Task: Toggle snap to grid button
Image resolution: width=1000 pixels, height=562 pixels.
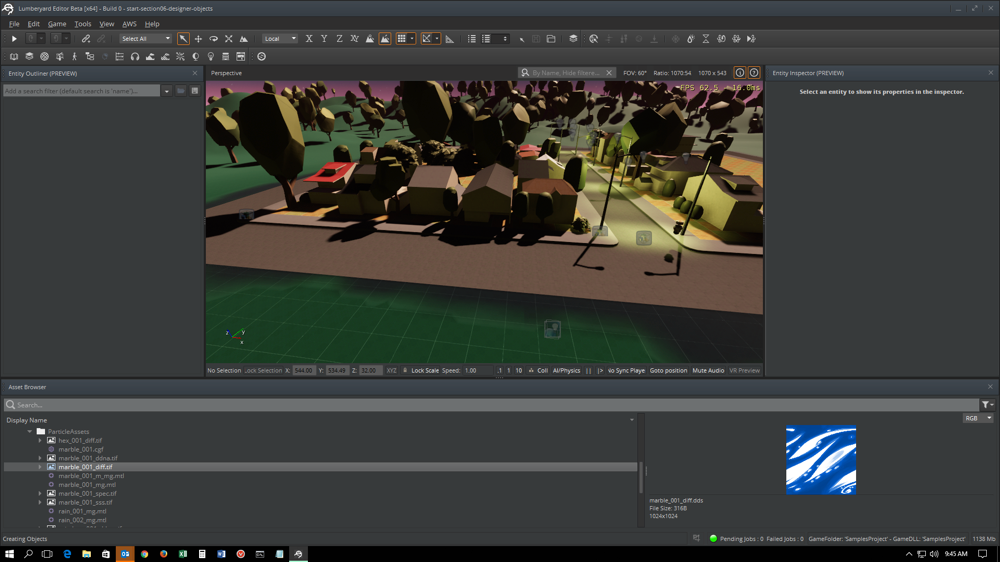Action: tap(402, 39)
